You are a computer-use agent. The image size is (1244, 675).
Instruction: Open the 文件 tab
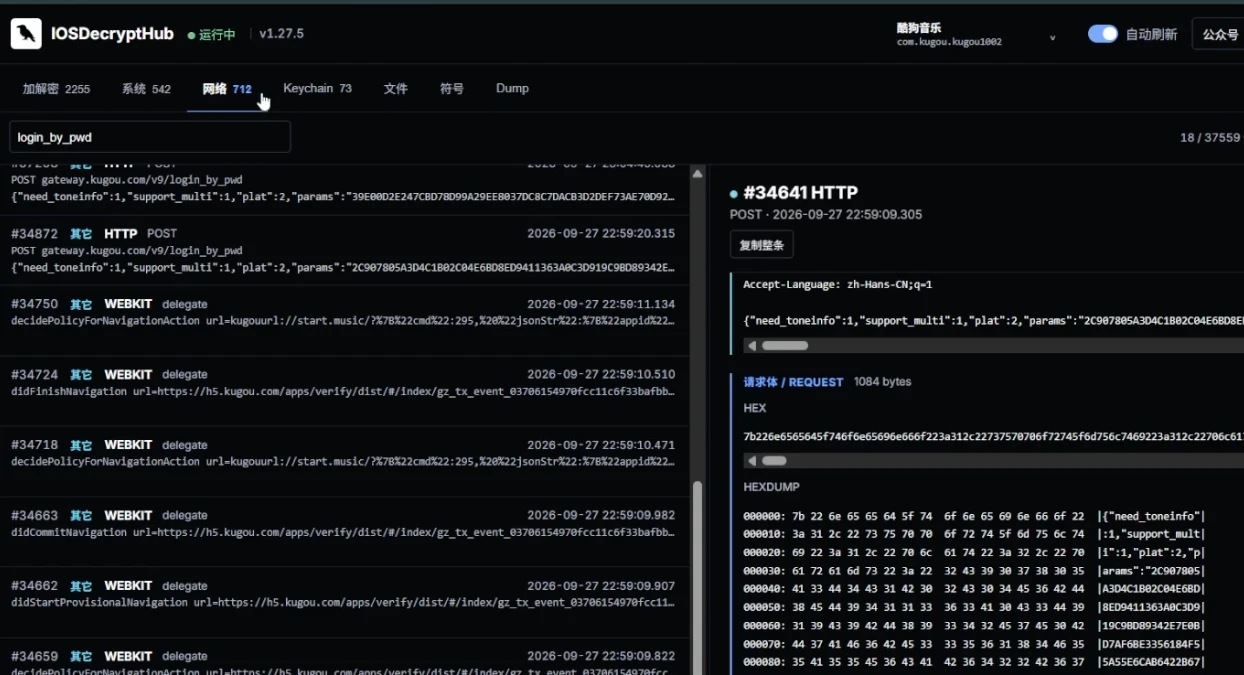click(396, 89)
